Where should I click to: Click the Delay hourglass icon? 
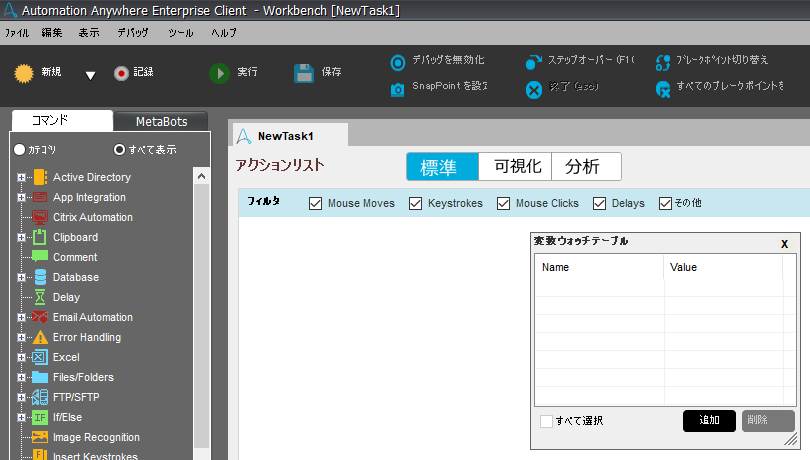40,297
